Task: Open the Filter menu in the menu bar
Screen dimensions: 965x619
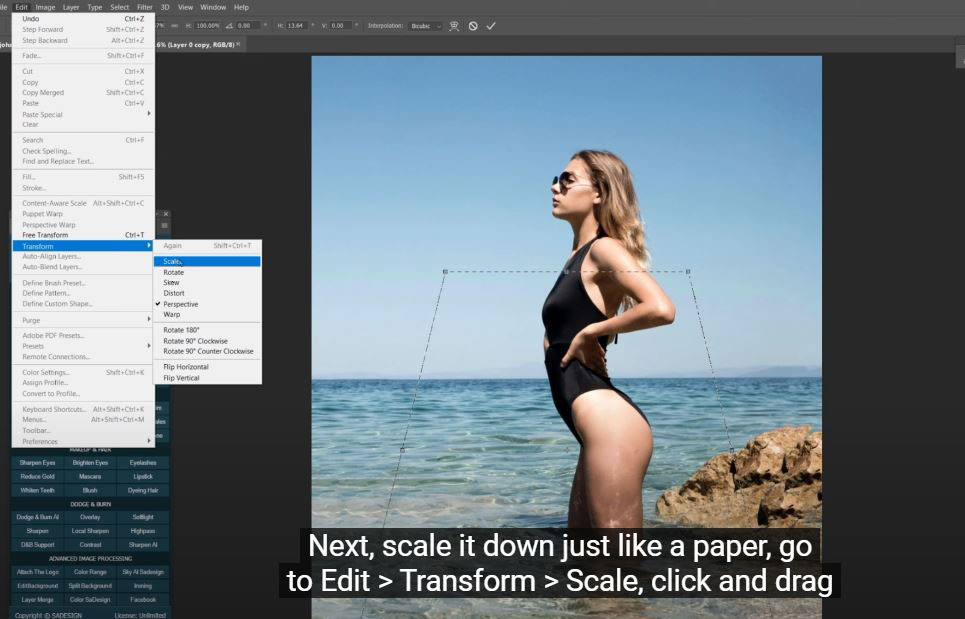Action: [x=145, y=7]
